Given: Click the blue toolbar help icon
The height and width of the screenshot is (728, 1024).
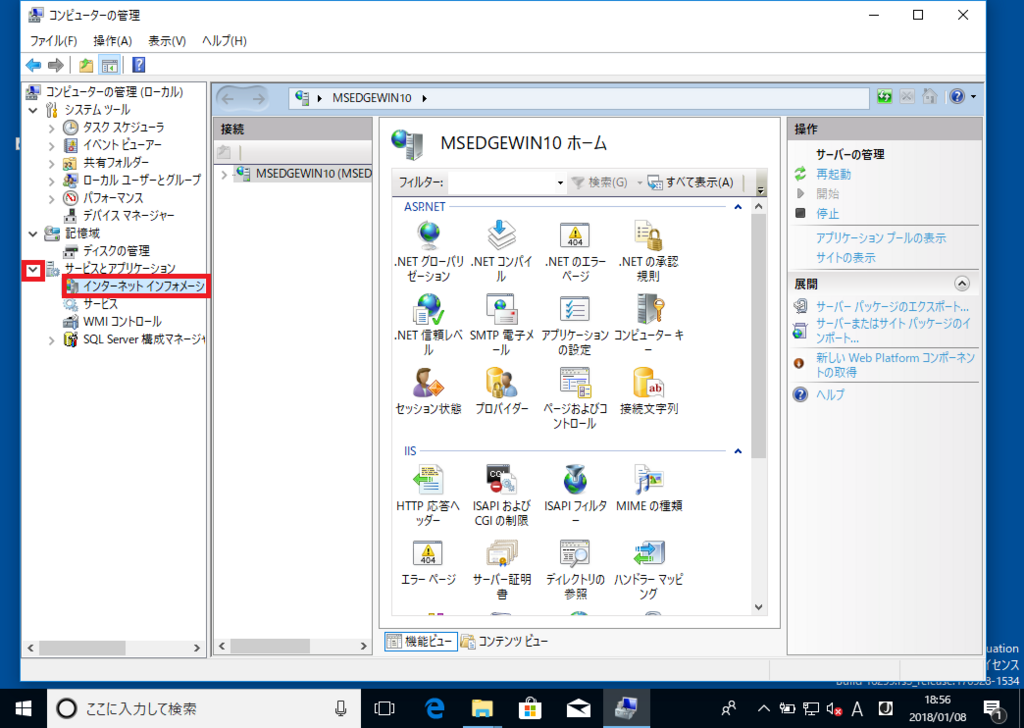Looking at the screenshot, I should click(x=138, y=65).
